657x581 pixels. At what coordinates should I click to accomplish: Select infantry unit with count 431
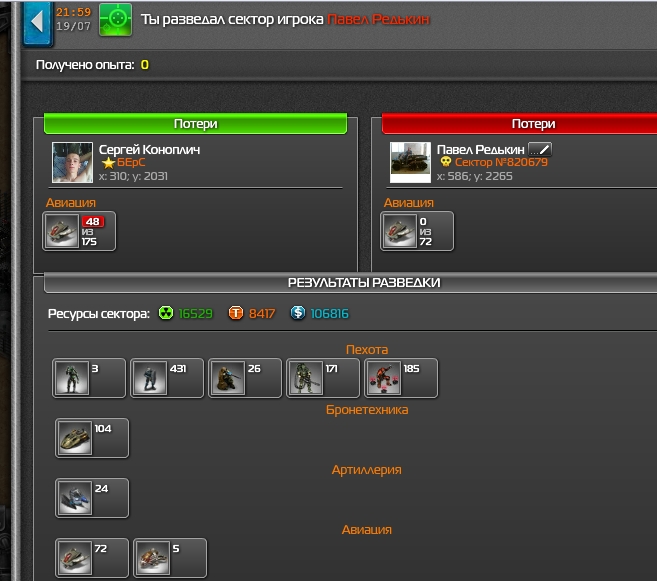pos(167,378)
